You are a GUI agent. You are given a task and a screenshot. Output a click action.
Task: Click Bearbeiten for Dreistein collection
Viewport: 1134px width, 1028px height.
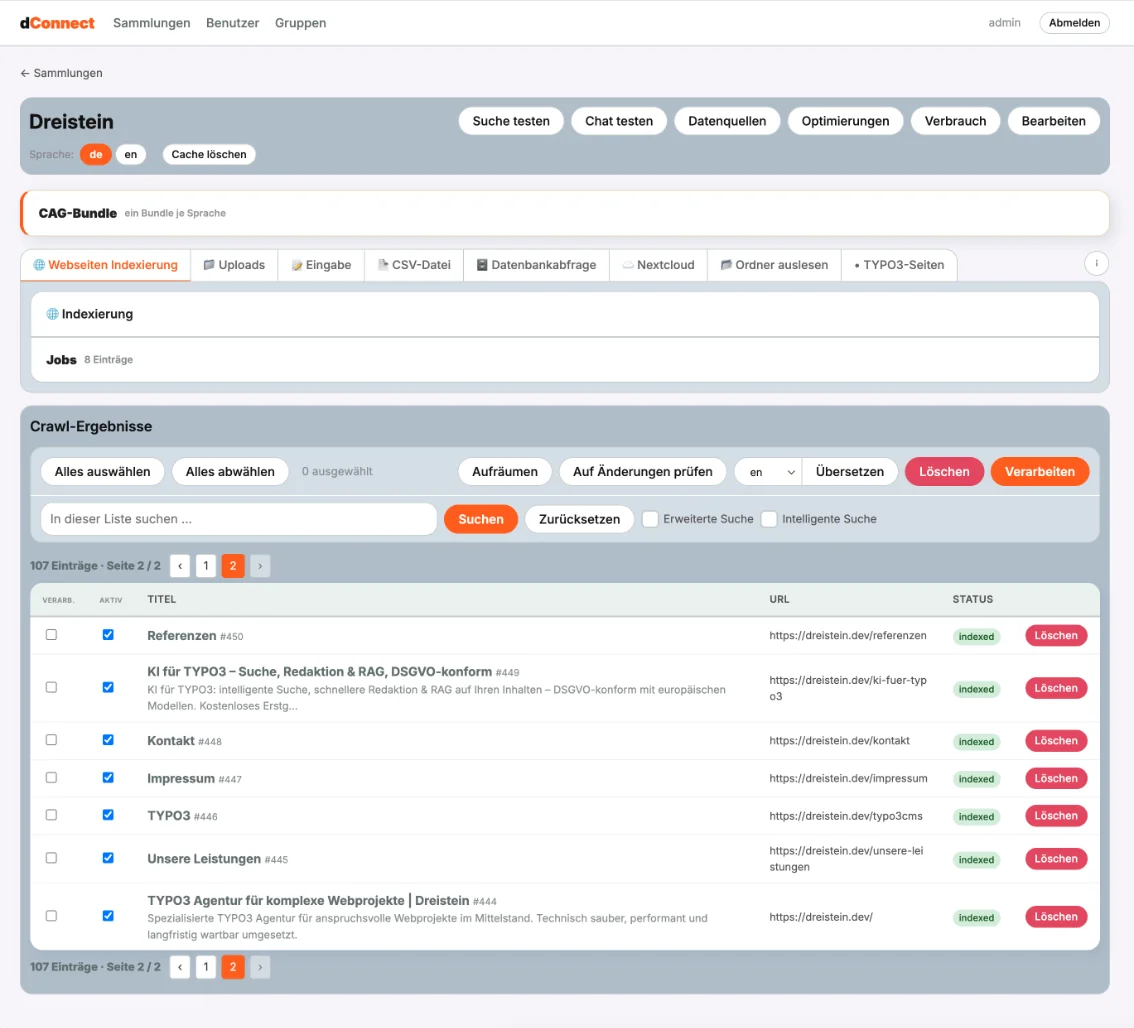click(1054, 121)
